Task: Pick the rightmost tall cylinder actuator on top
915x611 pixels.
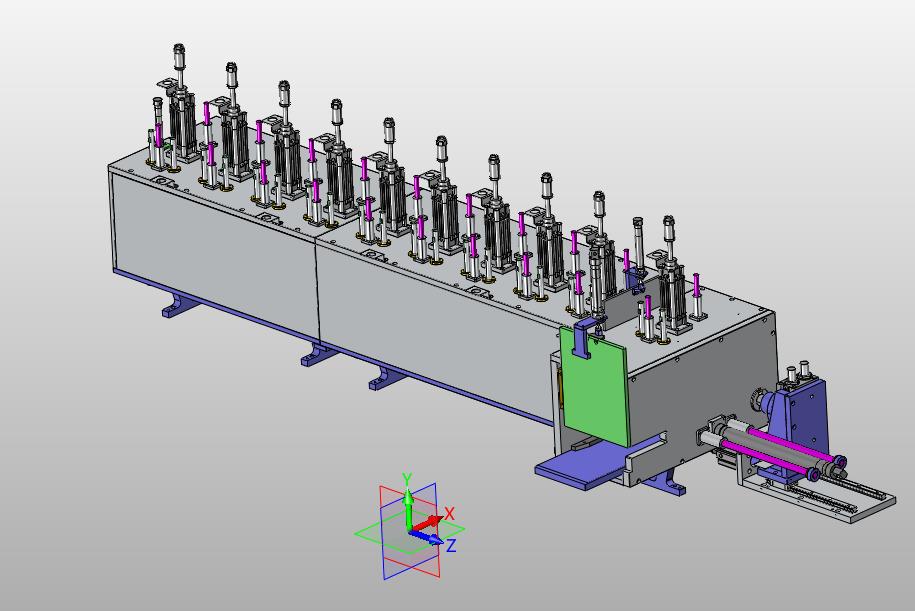Action: tap(672, 274)
